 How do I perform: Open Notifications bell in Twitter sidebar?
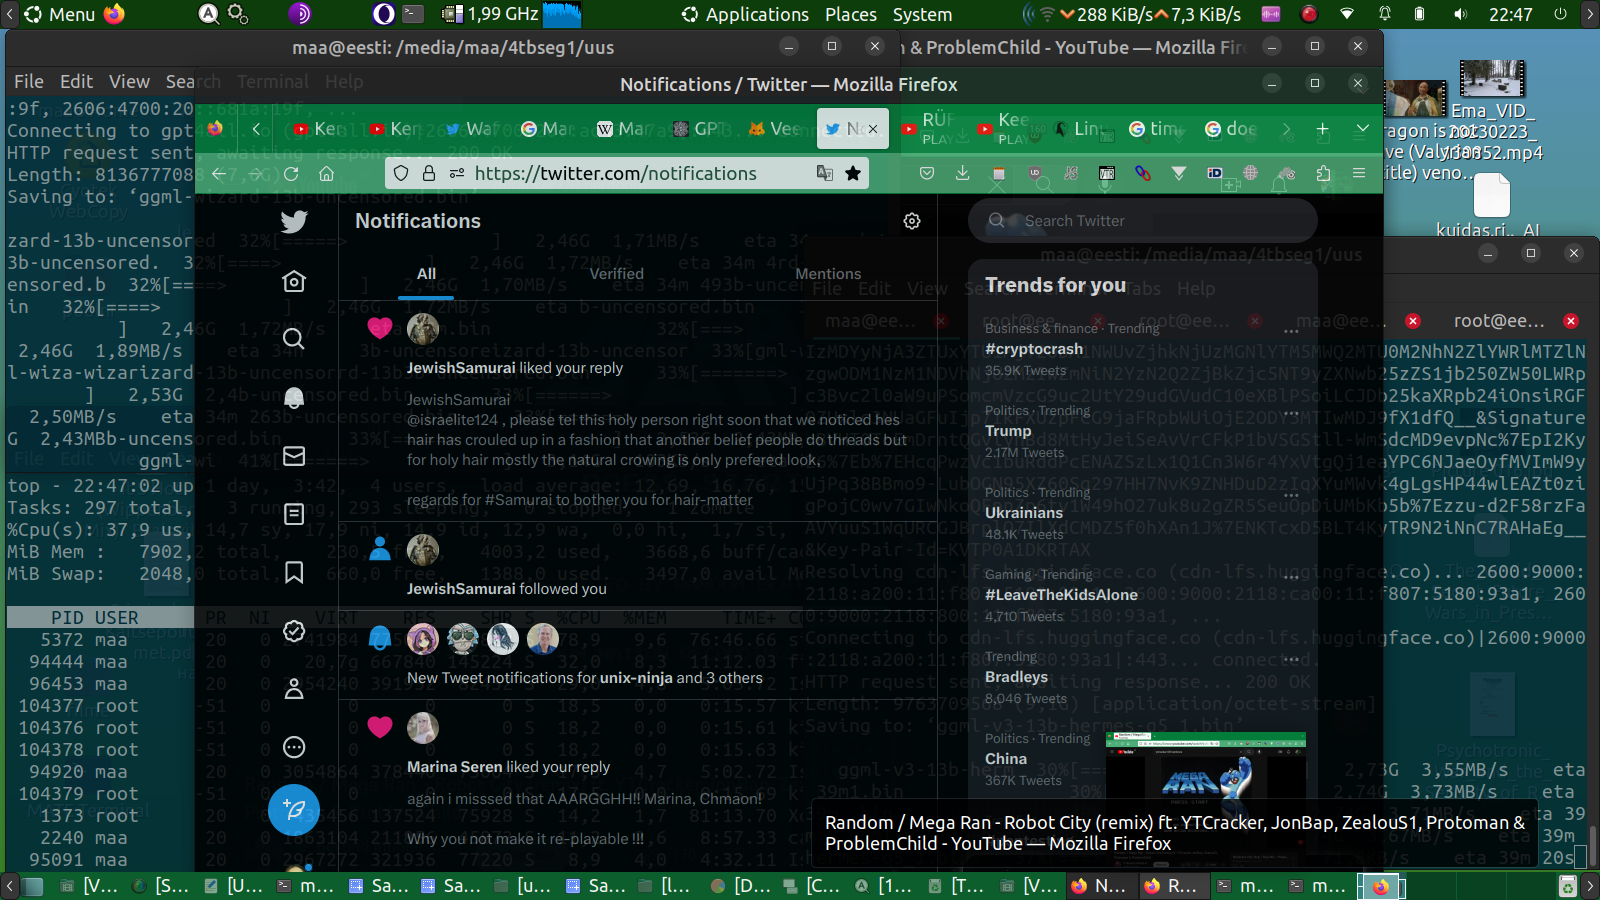coord(294,397)
